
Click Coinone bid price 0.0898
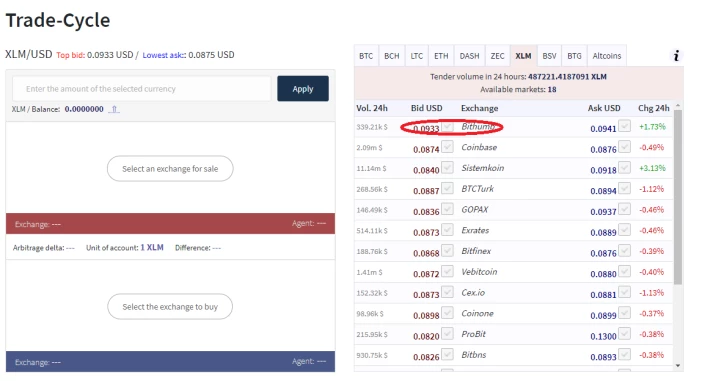click(426, 315)
